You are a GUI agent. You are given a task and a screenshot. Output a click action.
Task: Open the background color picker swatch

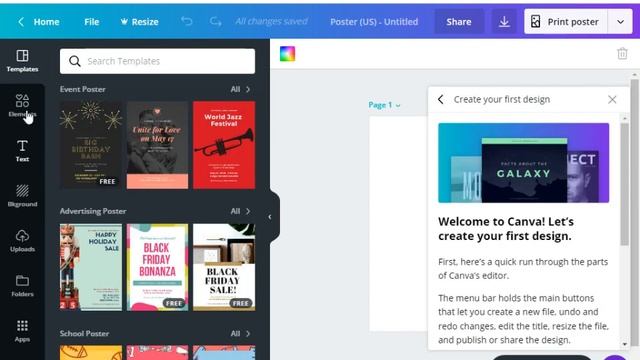(x=287, y=54)
